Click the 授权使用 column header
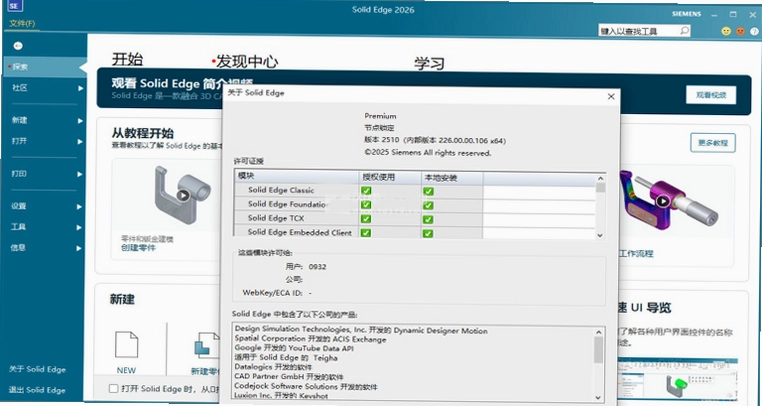This screenshot has height=406, width=762. point(390,177)
